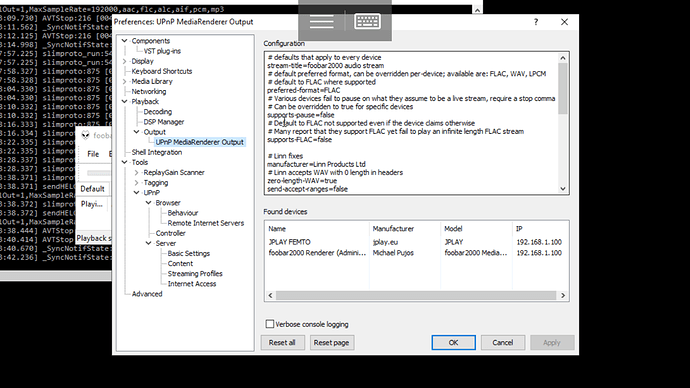The height and width of the screenshot is (388, 690).
Task: Click Found devices scroll right arrow
Action: (563, 296)
